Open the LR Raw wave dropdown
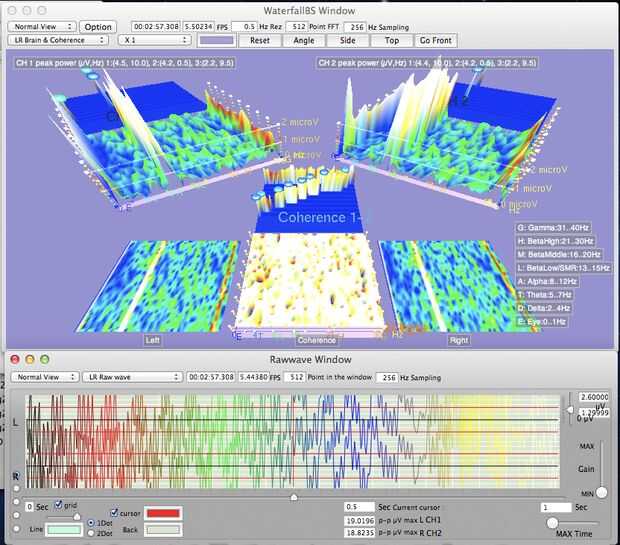Viewport: 620px width, 545px height. (132, 377)
